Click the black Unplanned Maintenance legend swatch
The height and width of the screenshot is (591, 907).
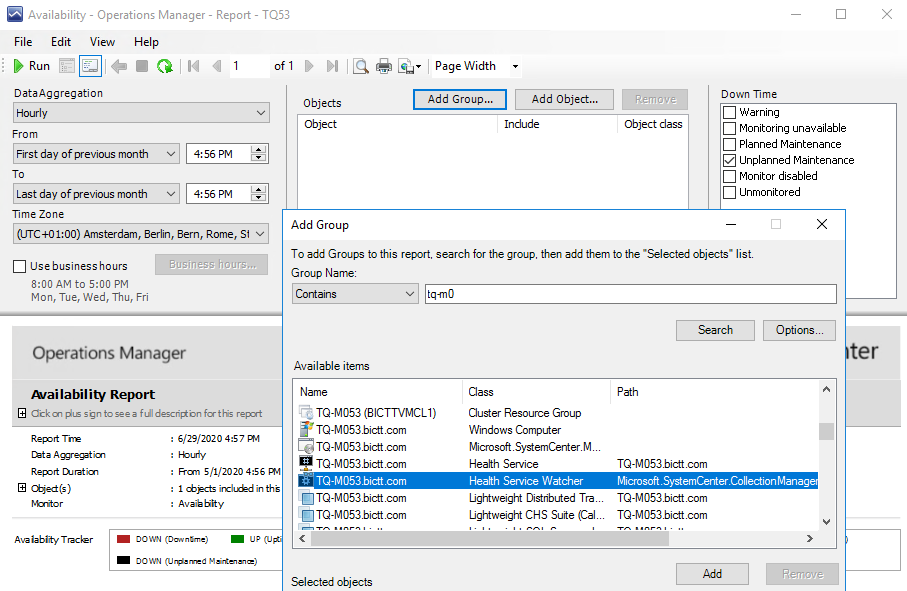123,560
